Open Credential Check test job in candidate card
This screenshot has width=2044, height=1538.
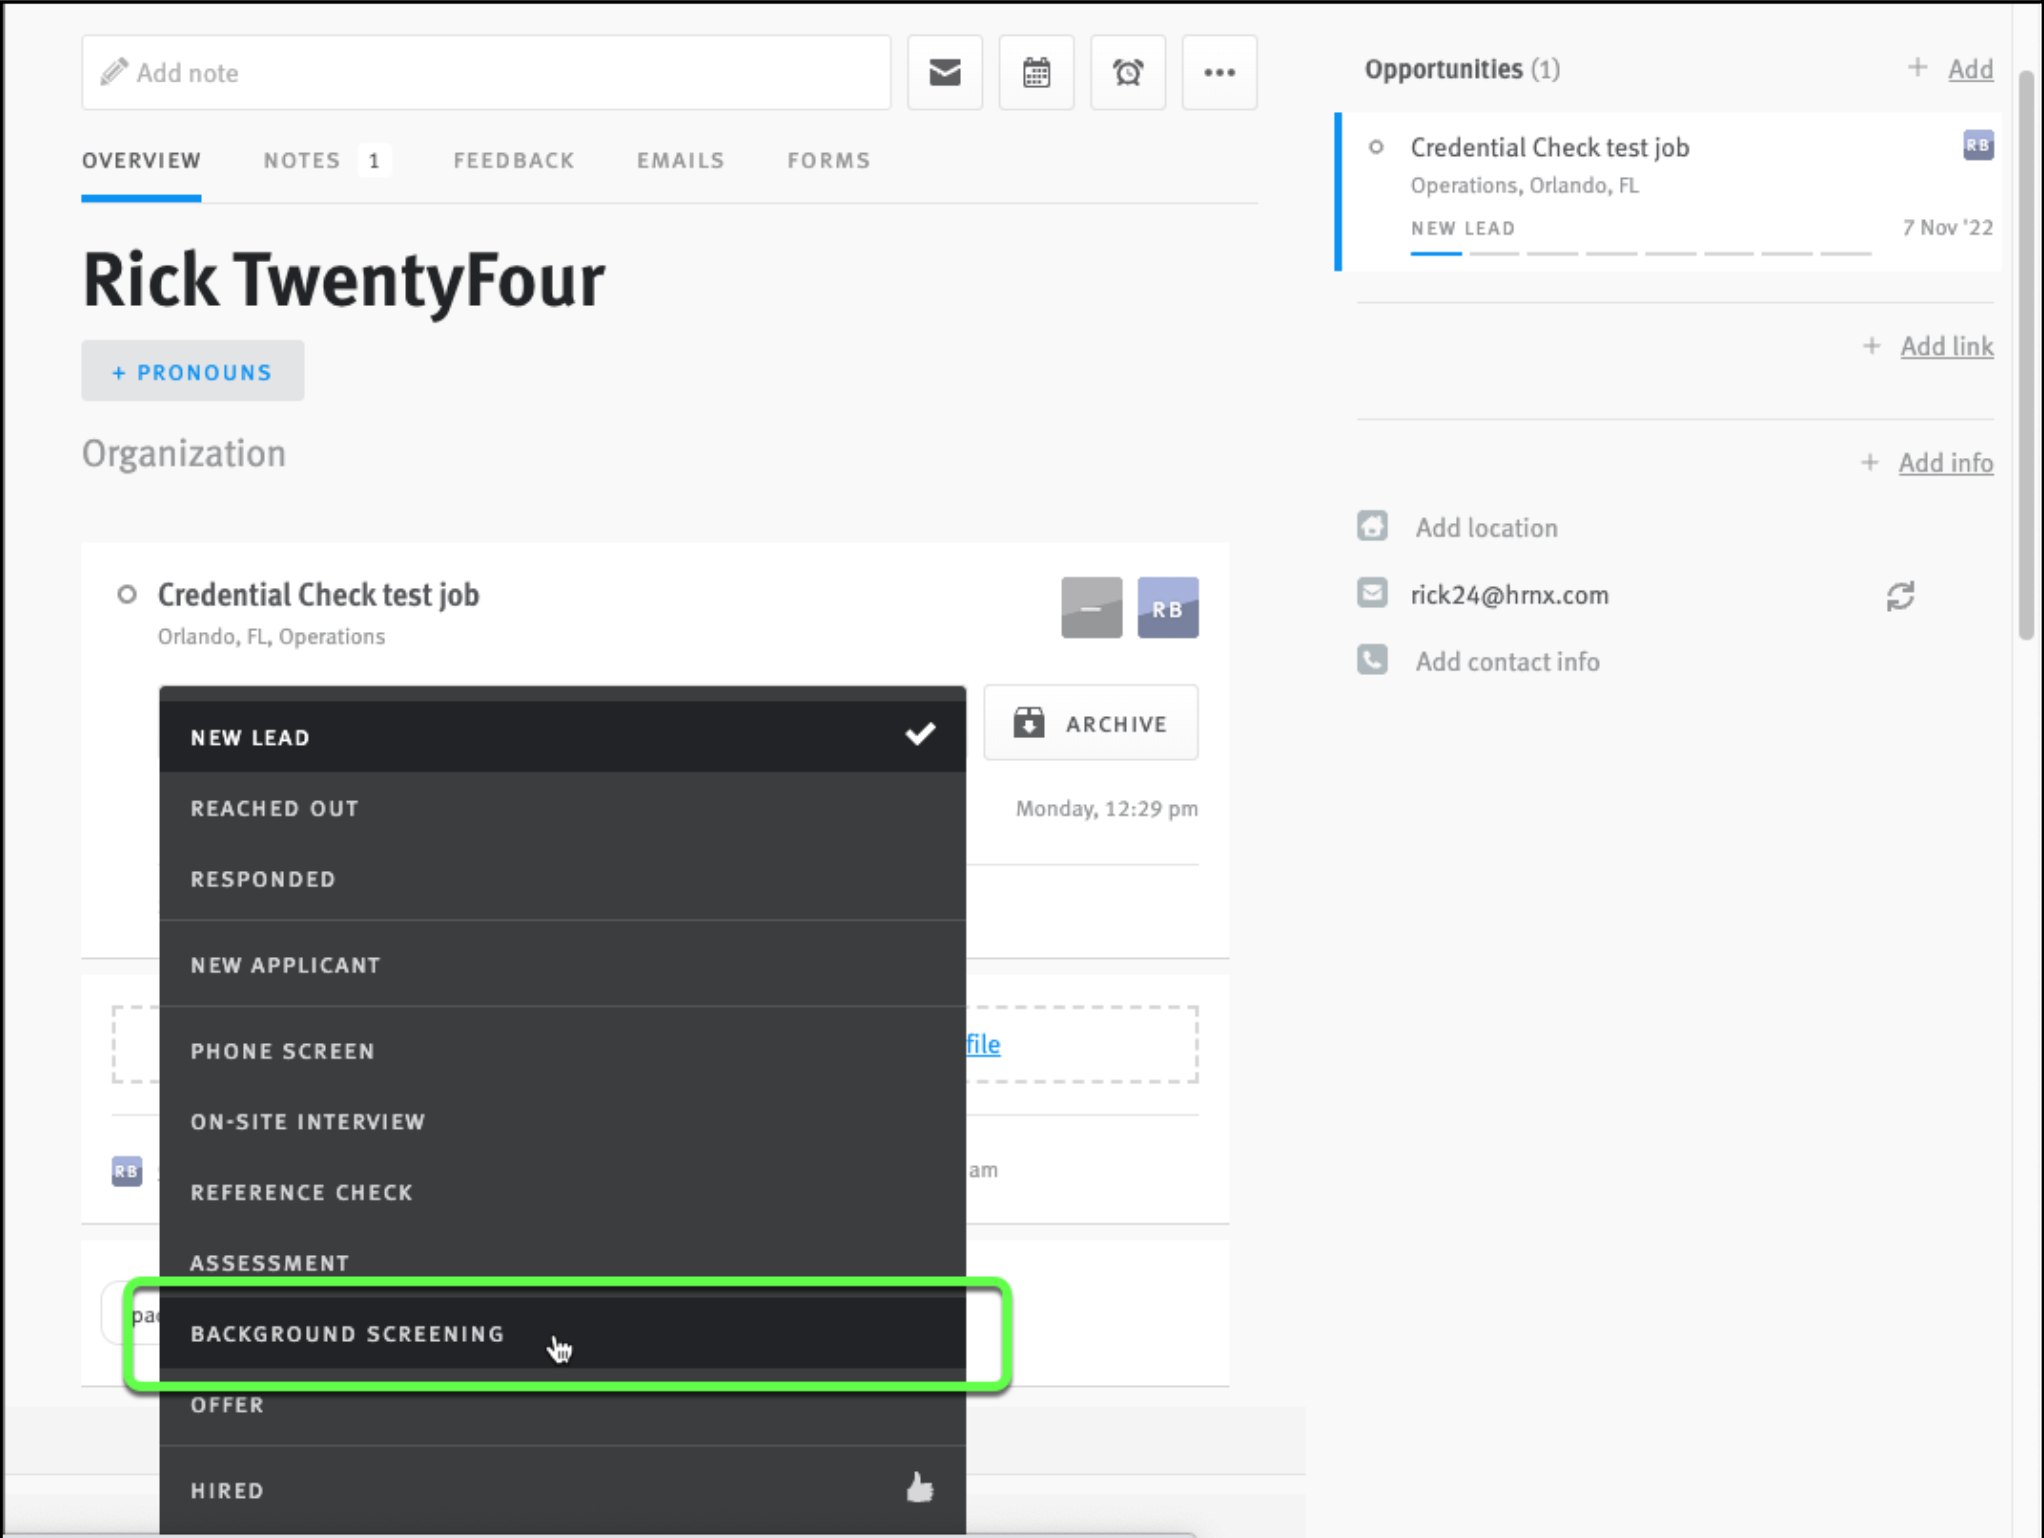click(318, 595)
